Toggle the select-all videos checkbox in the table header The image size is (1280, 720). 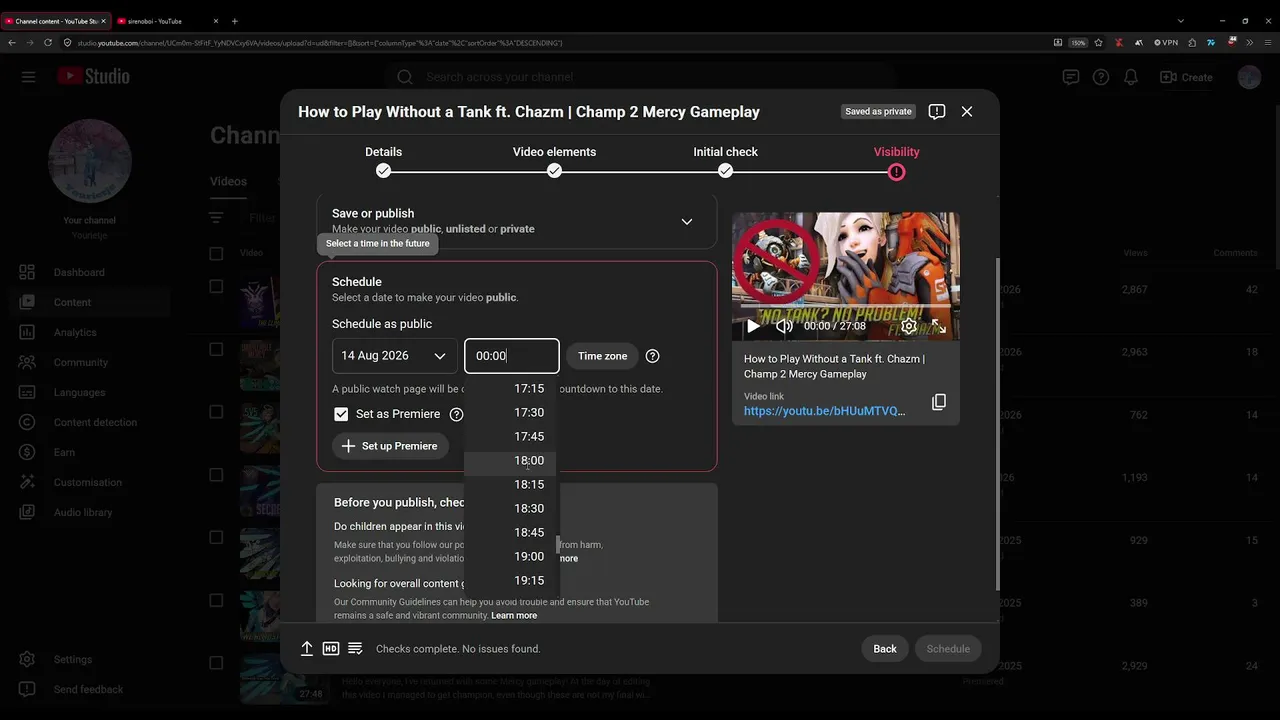pyautogui.click(x=216, y=253)
